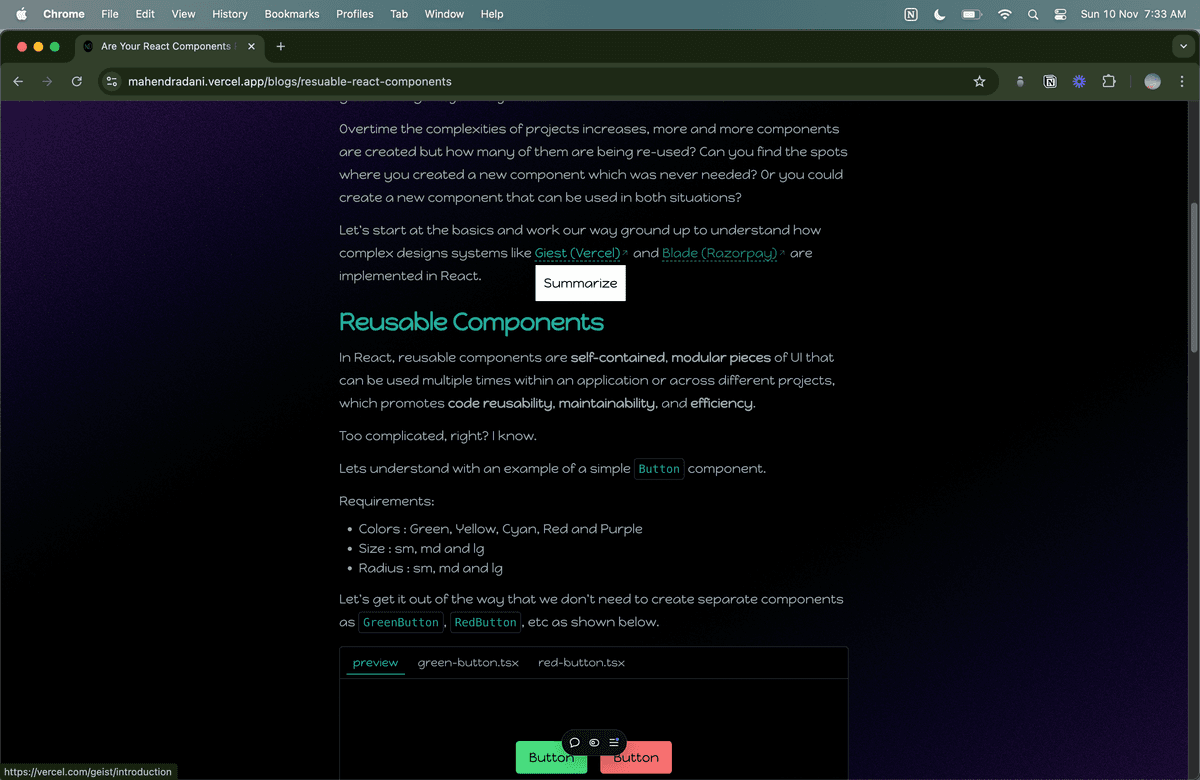This screenshot has height=780, width=1200.
Task: Open the comment icon in Vercel toolbar
Action: click(x=575, y=743)
